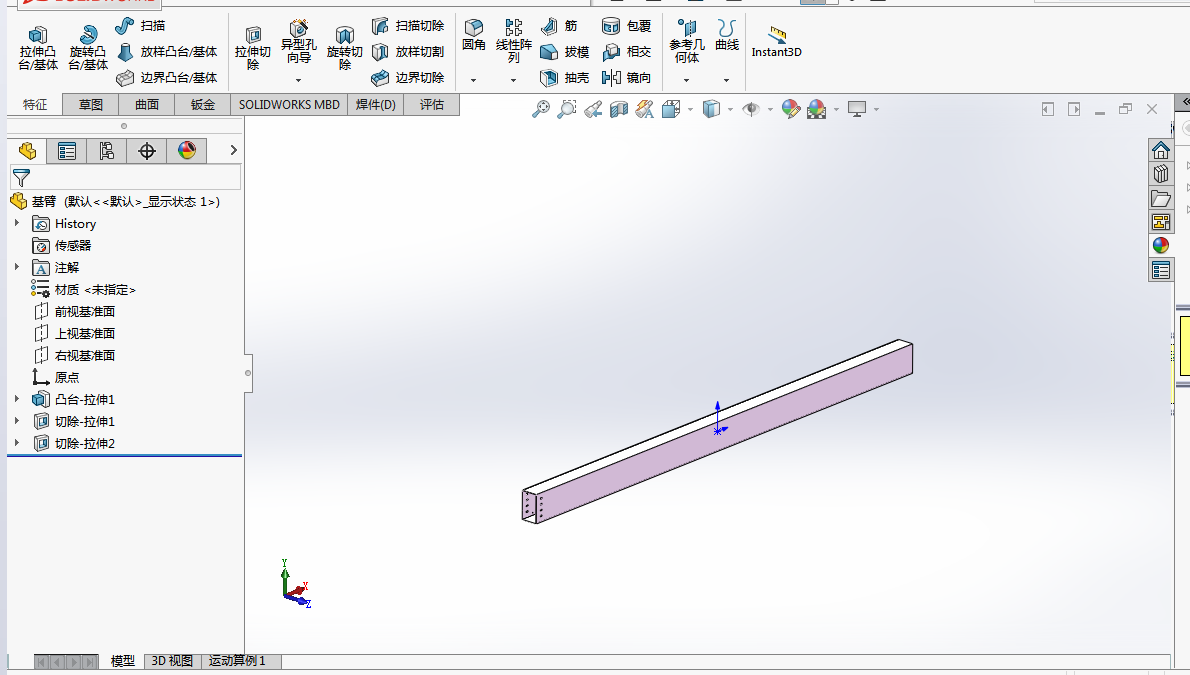
Task: Click Zoom to Fit in view toolbar
Action: 540,109
